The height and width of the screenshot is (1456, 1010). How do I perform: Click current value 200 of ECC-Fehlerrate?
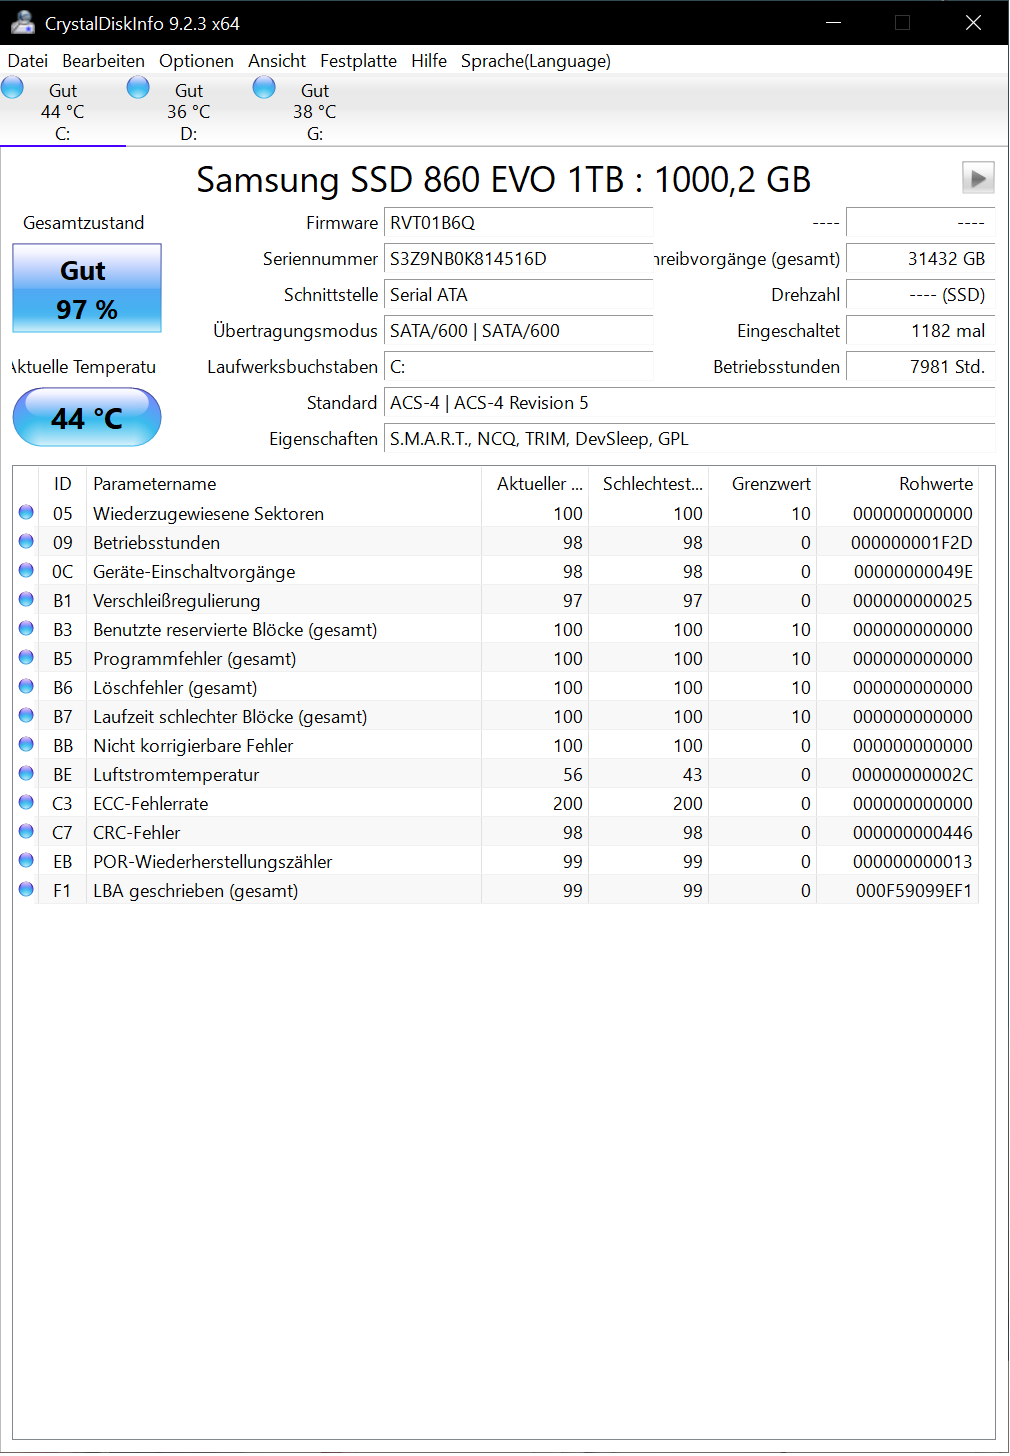point(568,803)
